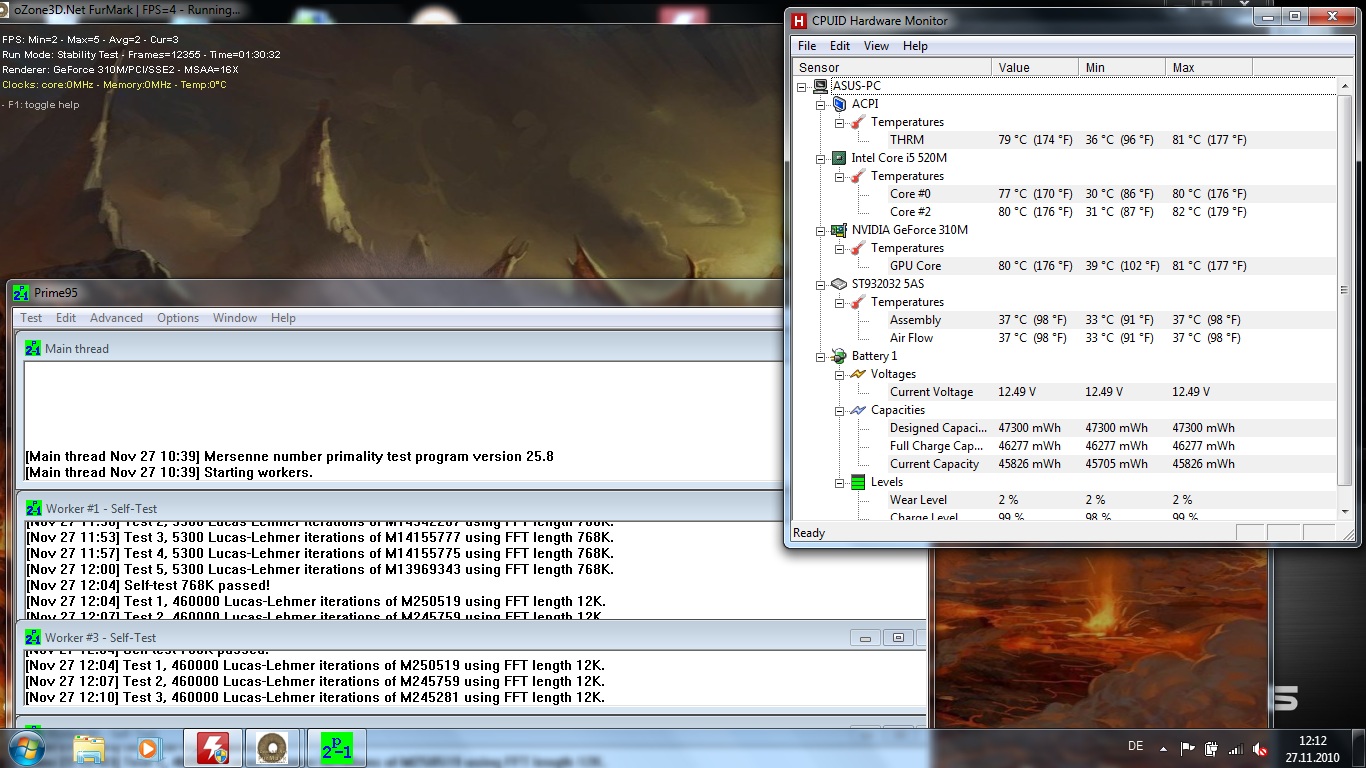Image resolution: width=1366 pixels, height=768 pixels.
Task: Collapse the Intel Core i5 520M node
Action: coord(820,158)
